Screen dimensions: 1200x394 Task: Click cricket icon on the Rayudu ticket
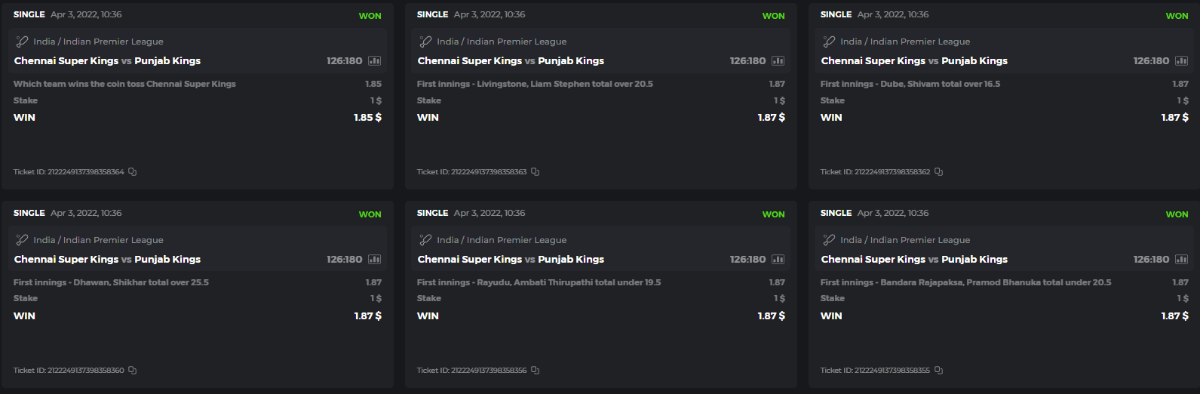(426, 240)
